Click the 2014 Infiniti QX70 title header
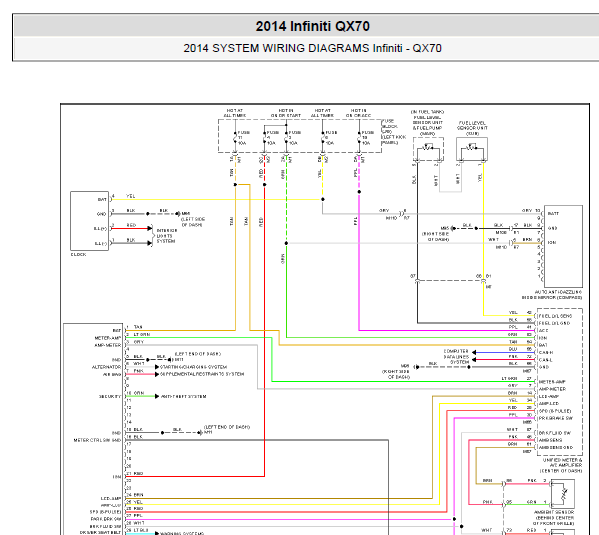 pos(312,26)
